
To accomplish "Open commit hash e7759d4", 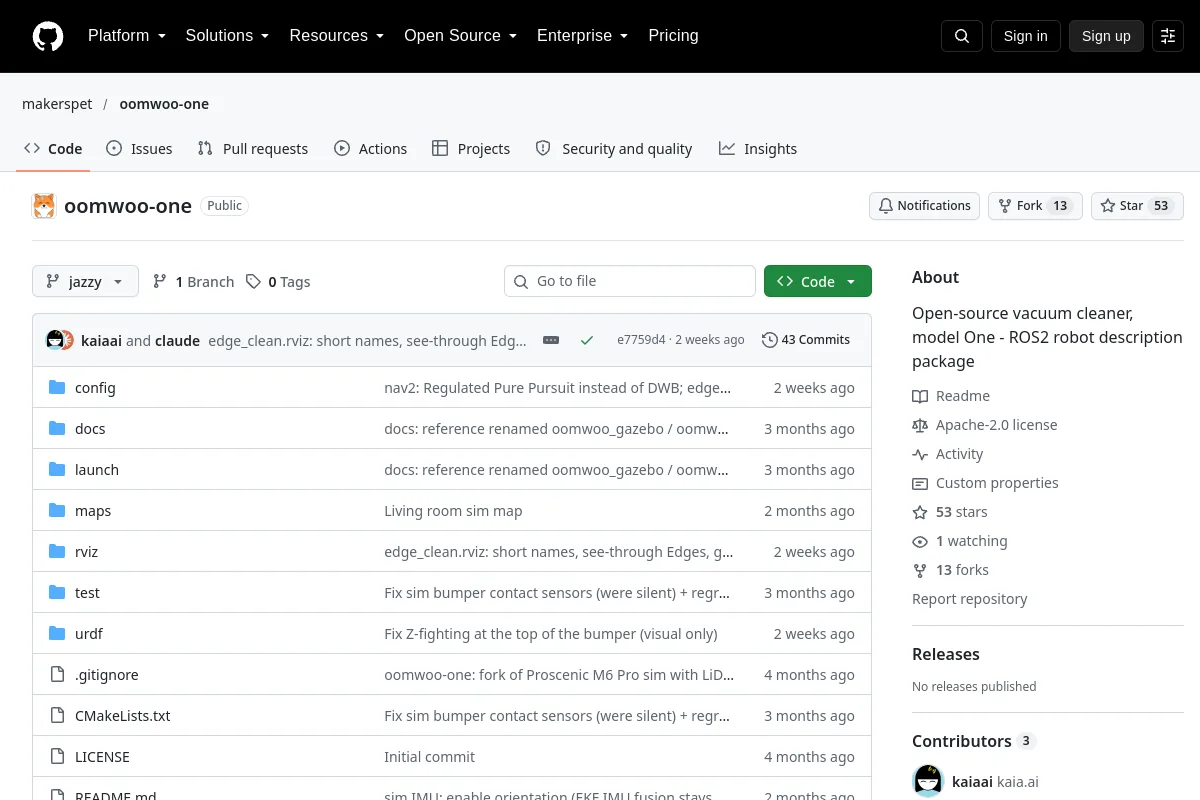I will coord(641,340).
